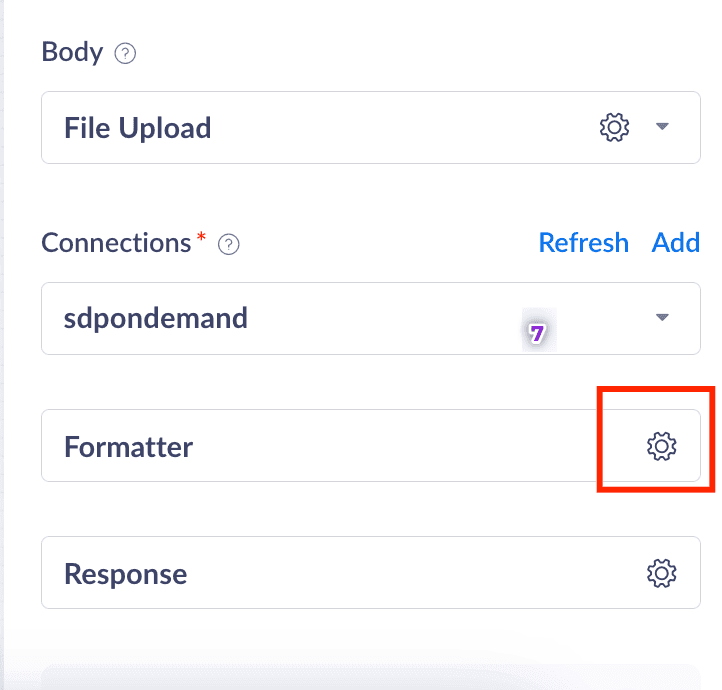Screen dimensions: 722x690
Task: Click the File Upload text in Body field
Action: click(137, 128)
